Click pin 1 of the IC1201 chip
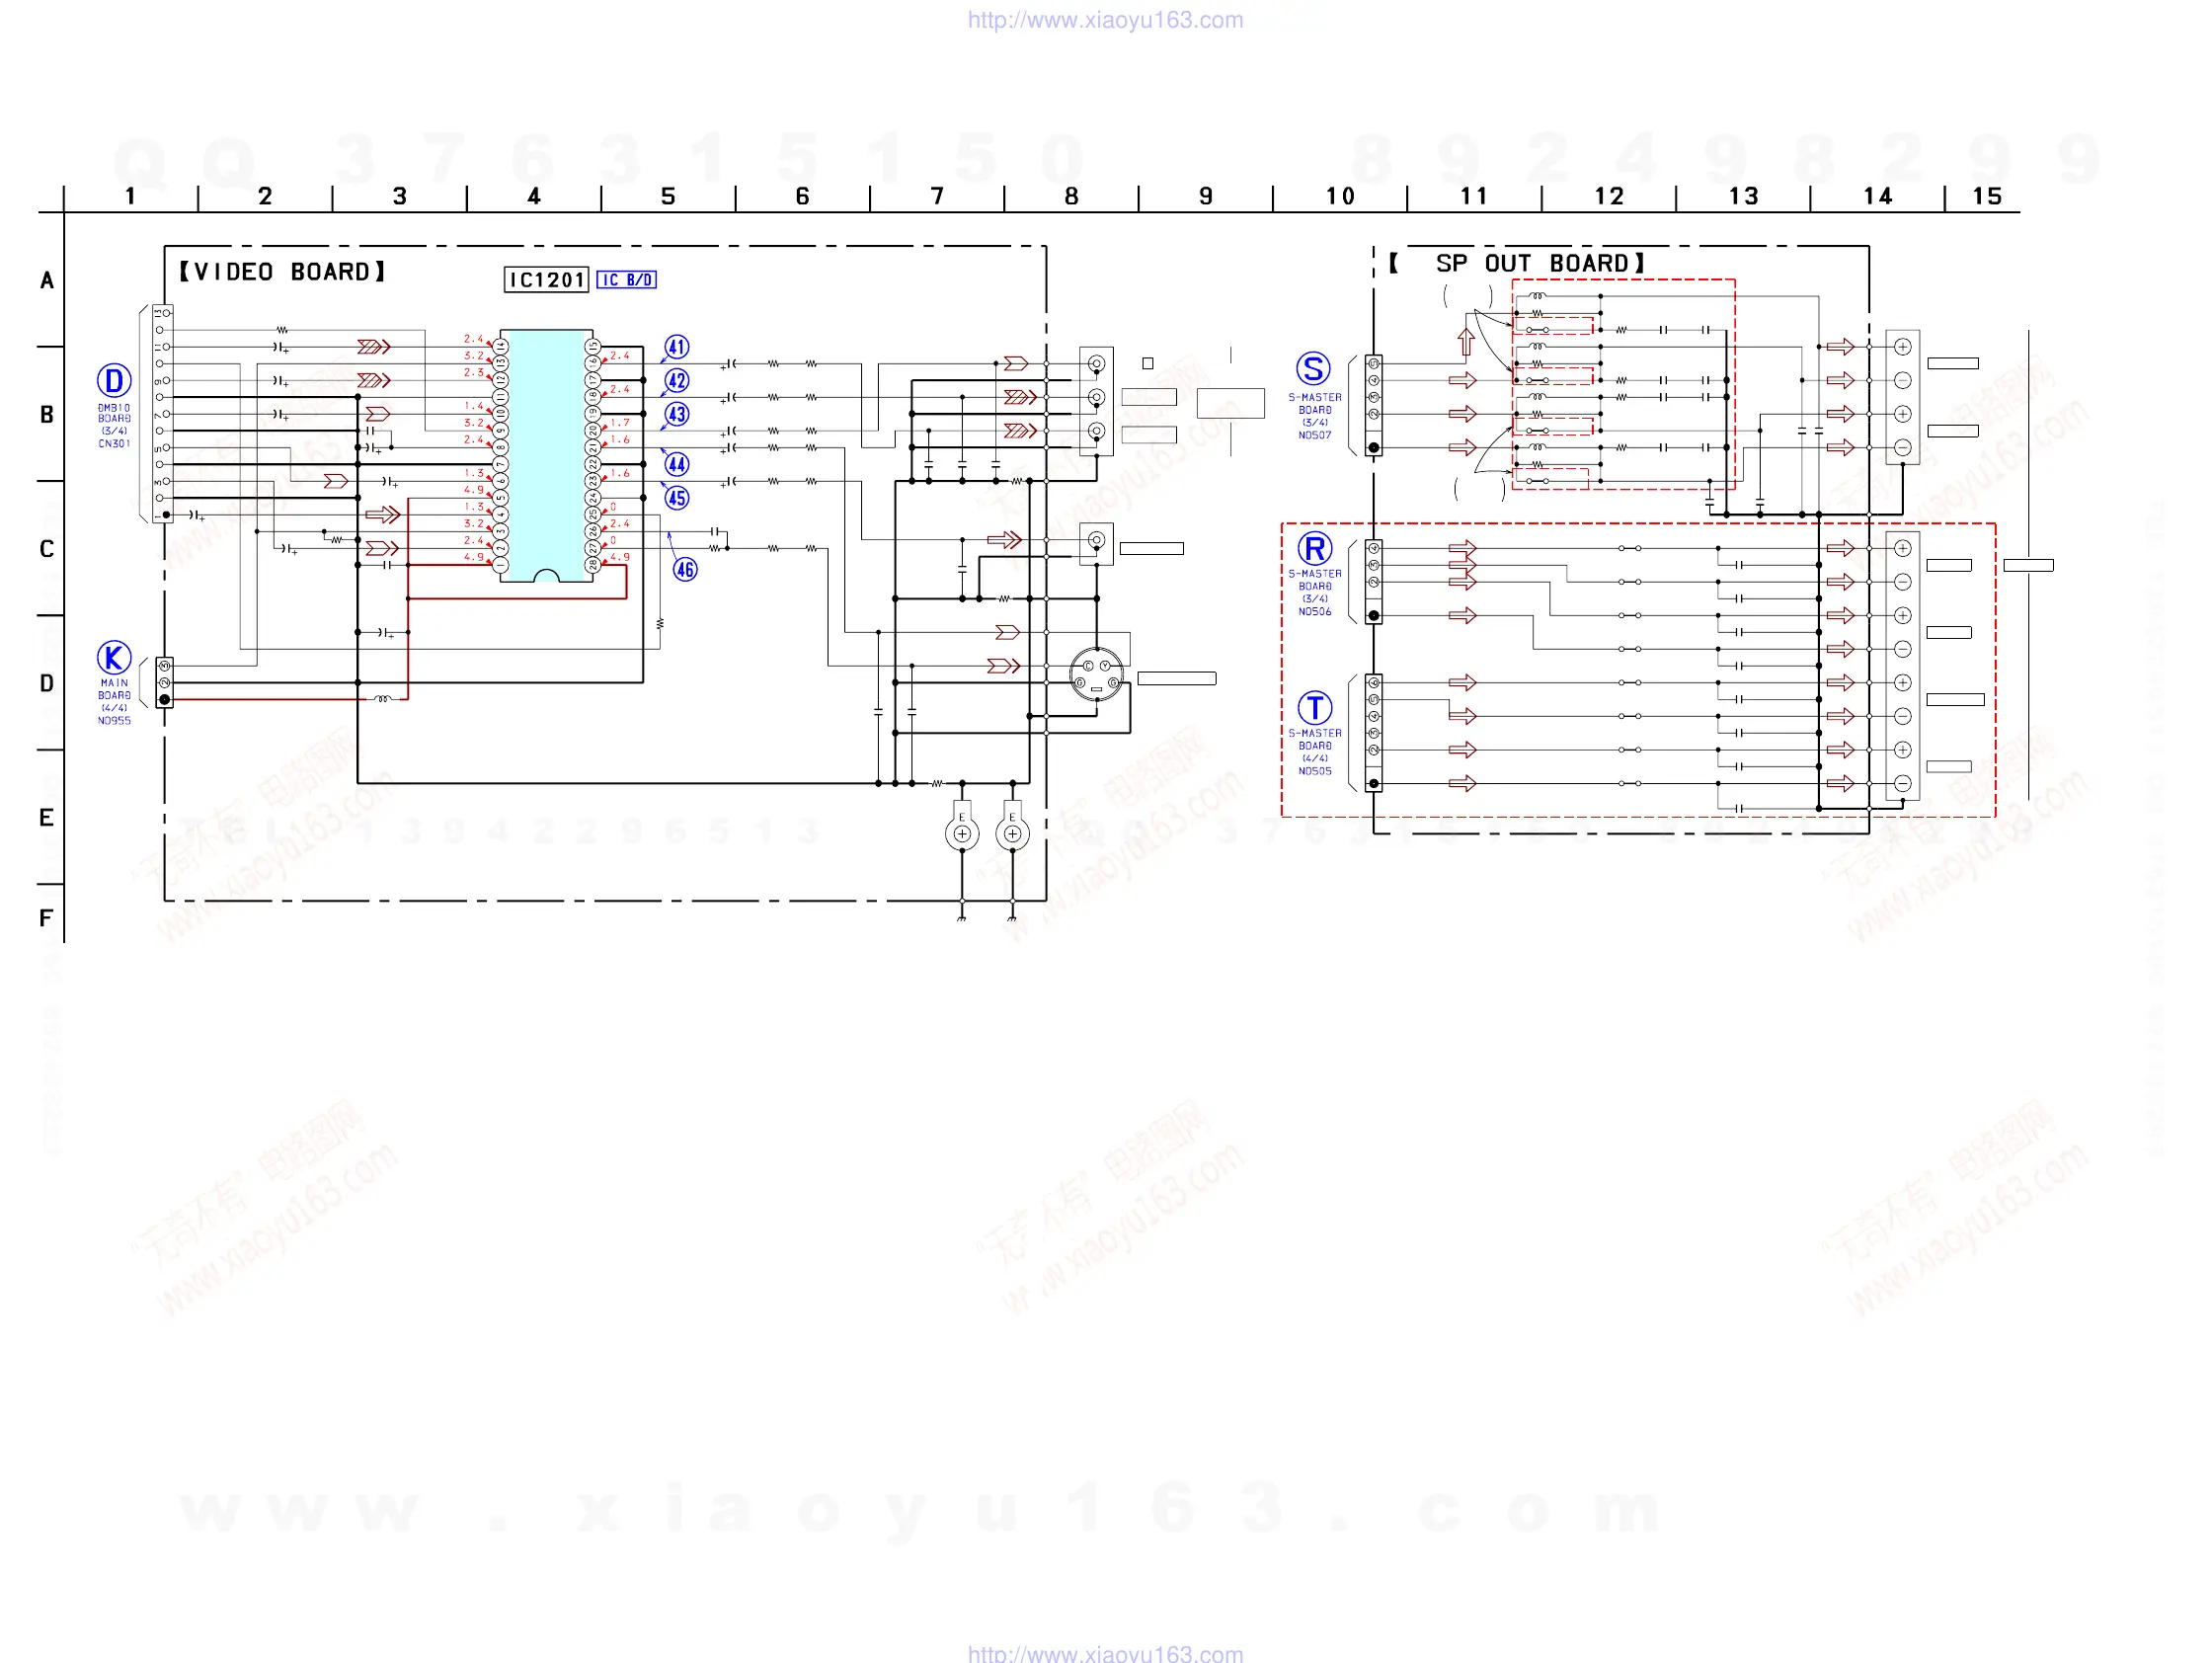Viewport: 2212px width, 1663px height. tap(501, 565)
